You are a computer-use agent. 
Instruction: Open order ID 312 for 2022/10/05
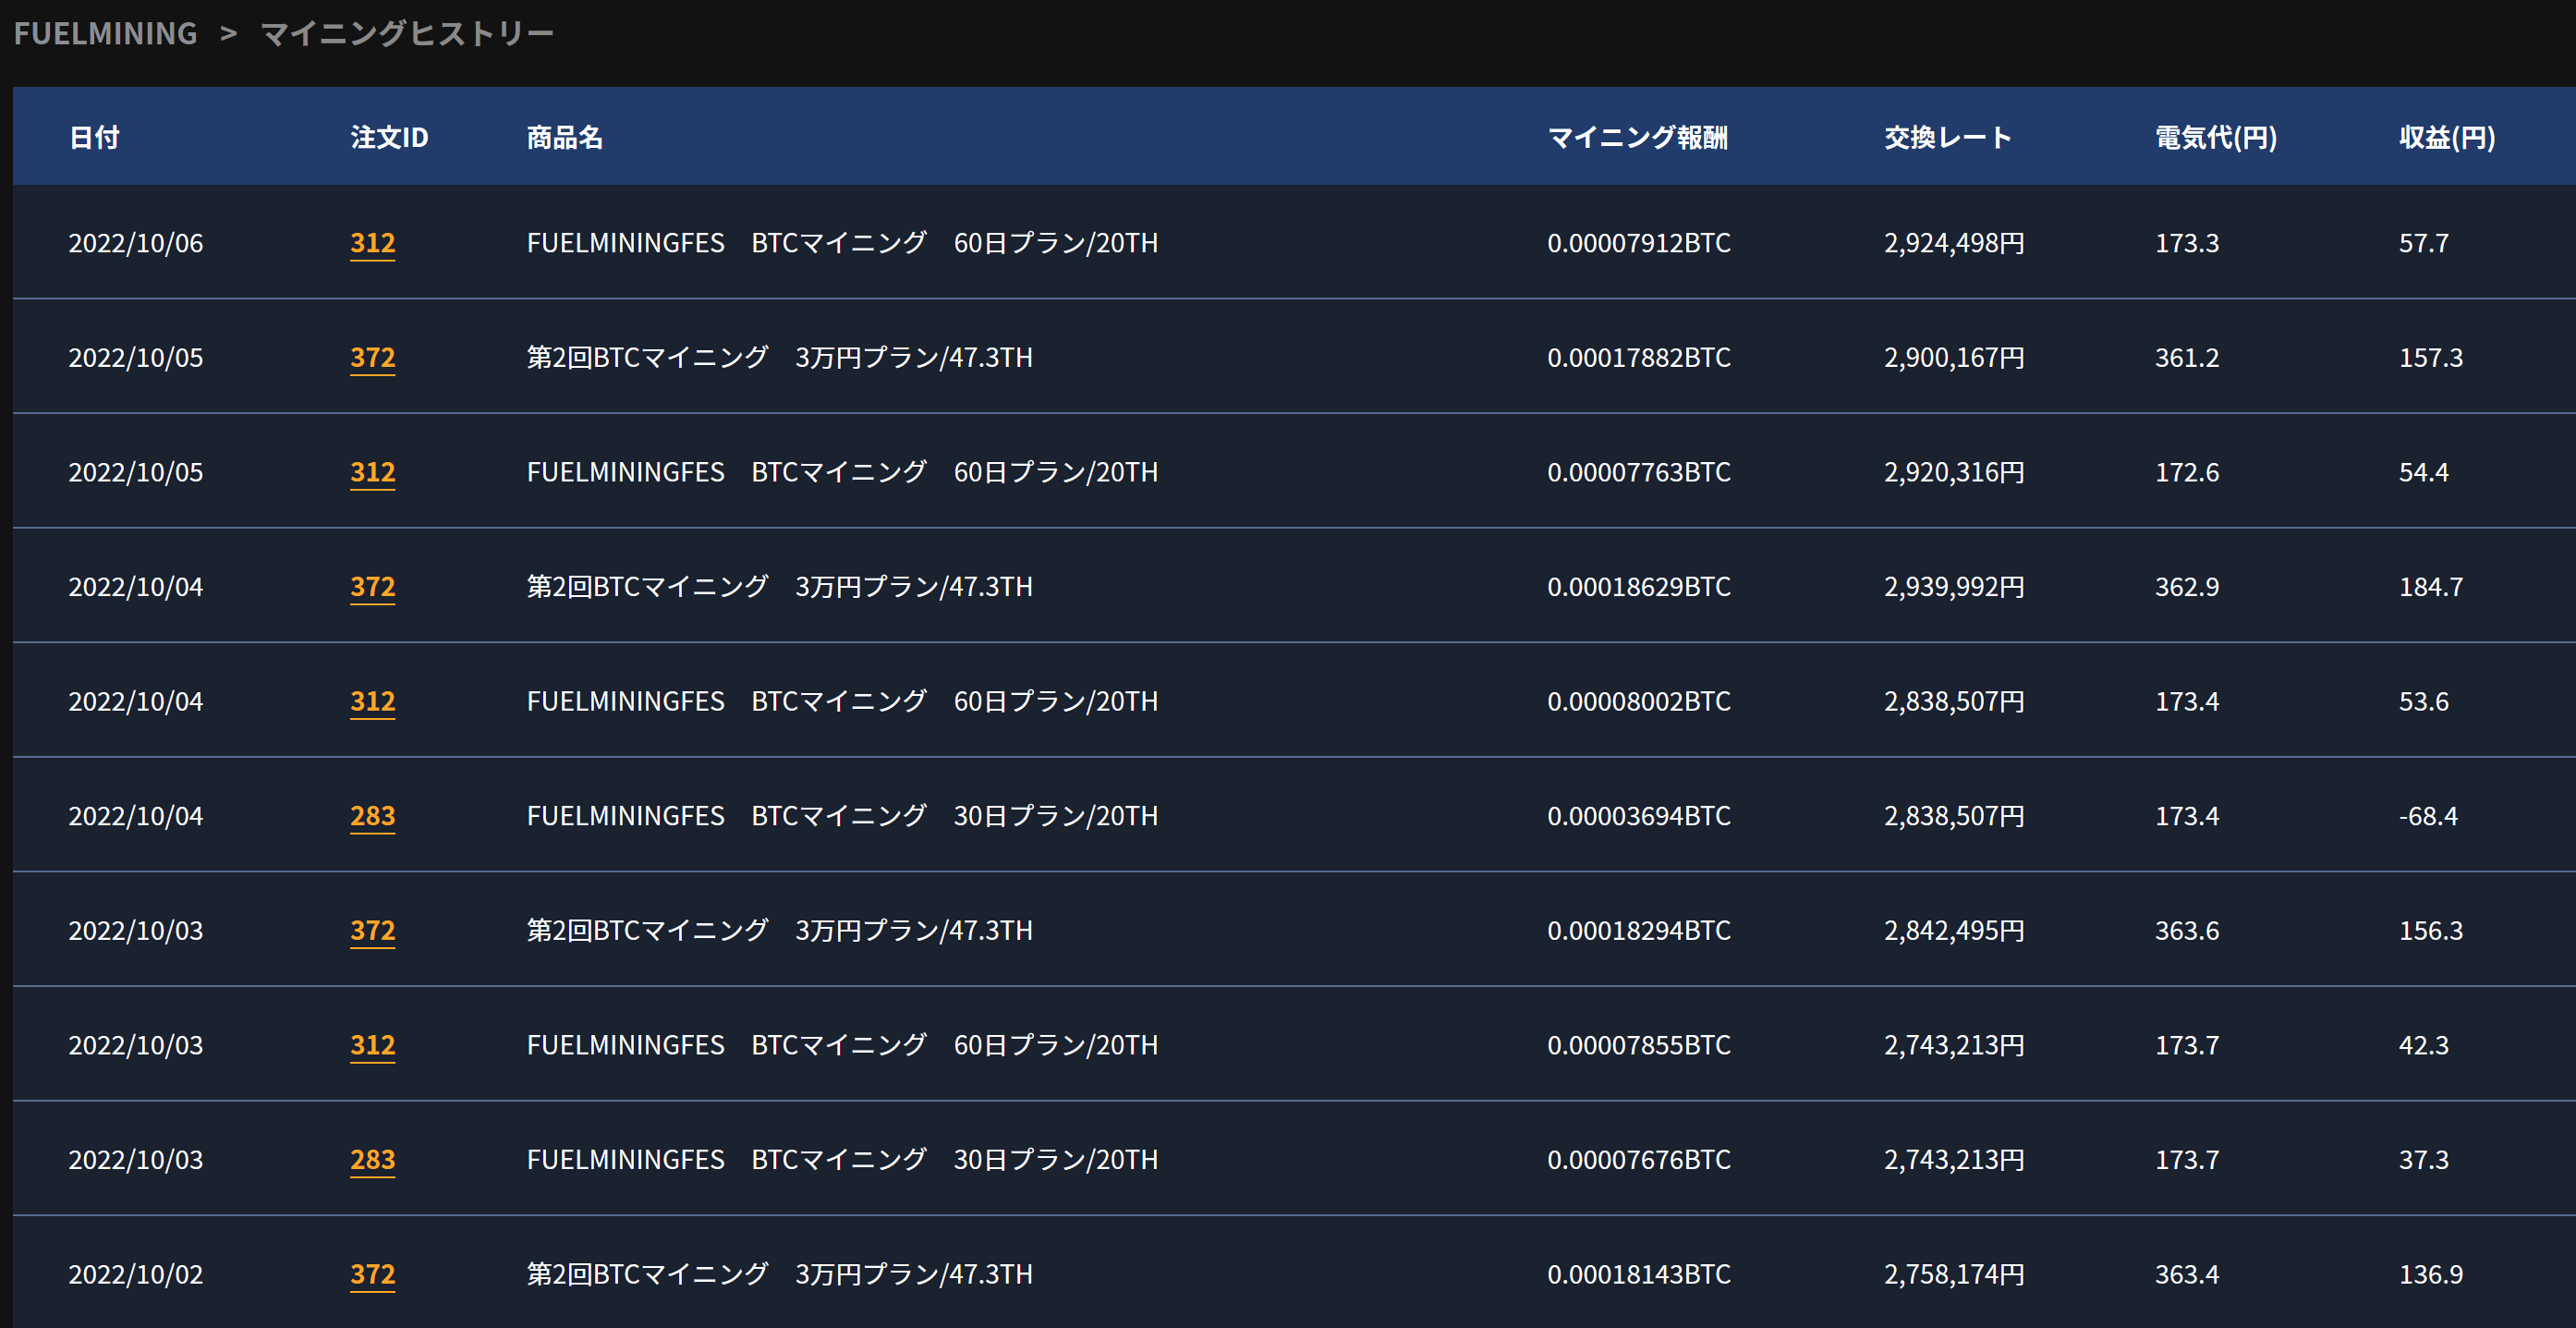(x=372, y=472)
